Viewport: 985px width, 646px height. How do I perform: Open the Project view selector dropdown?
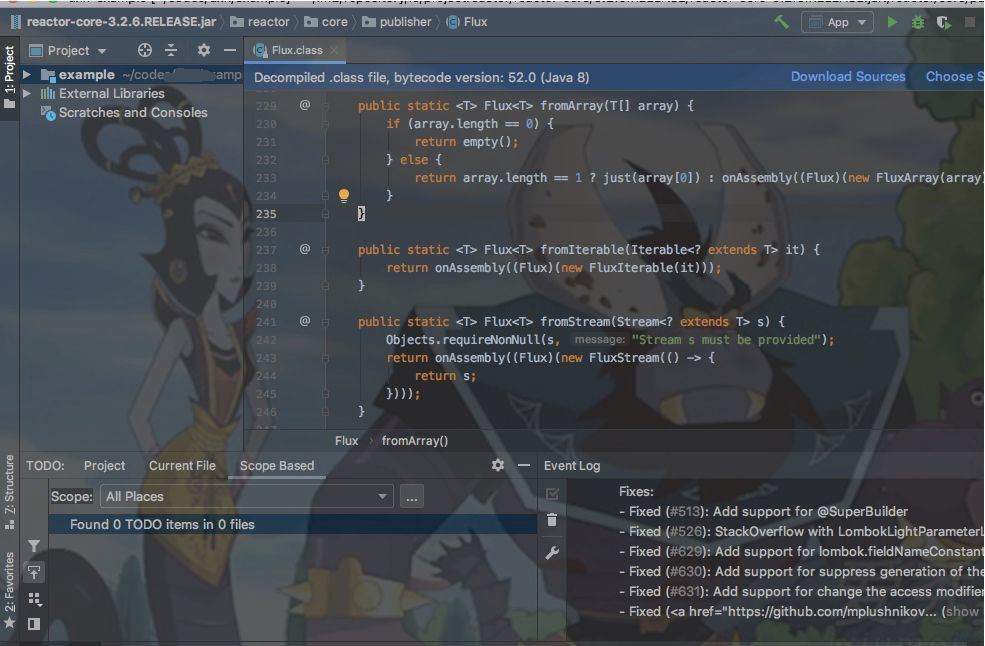point(68,50)
